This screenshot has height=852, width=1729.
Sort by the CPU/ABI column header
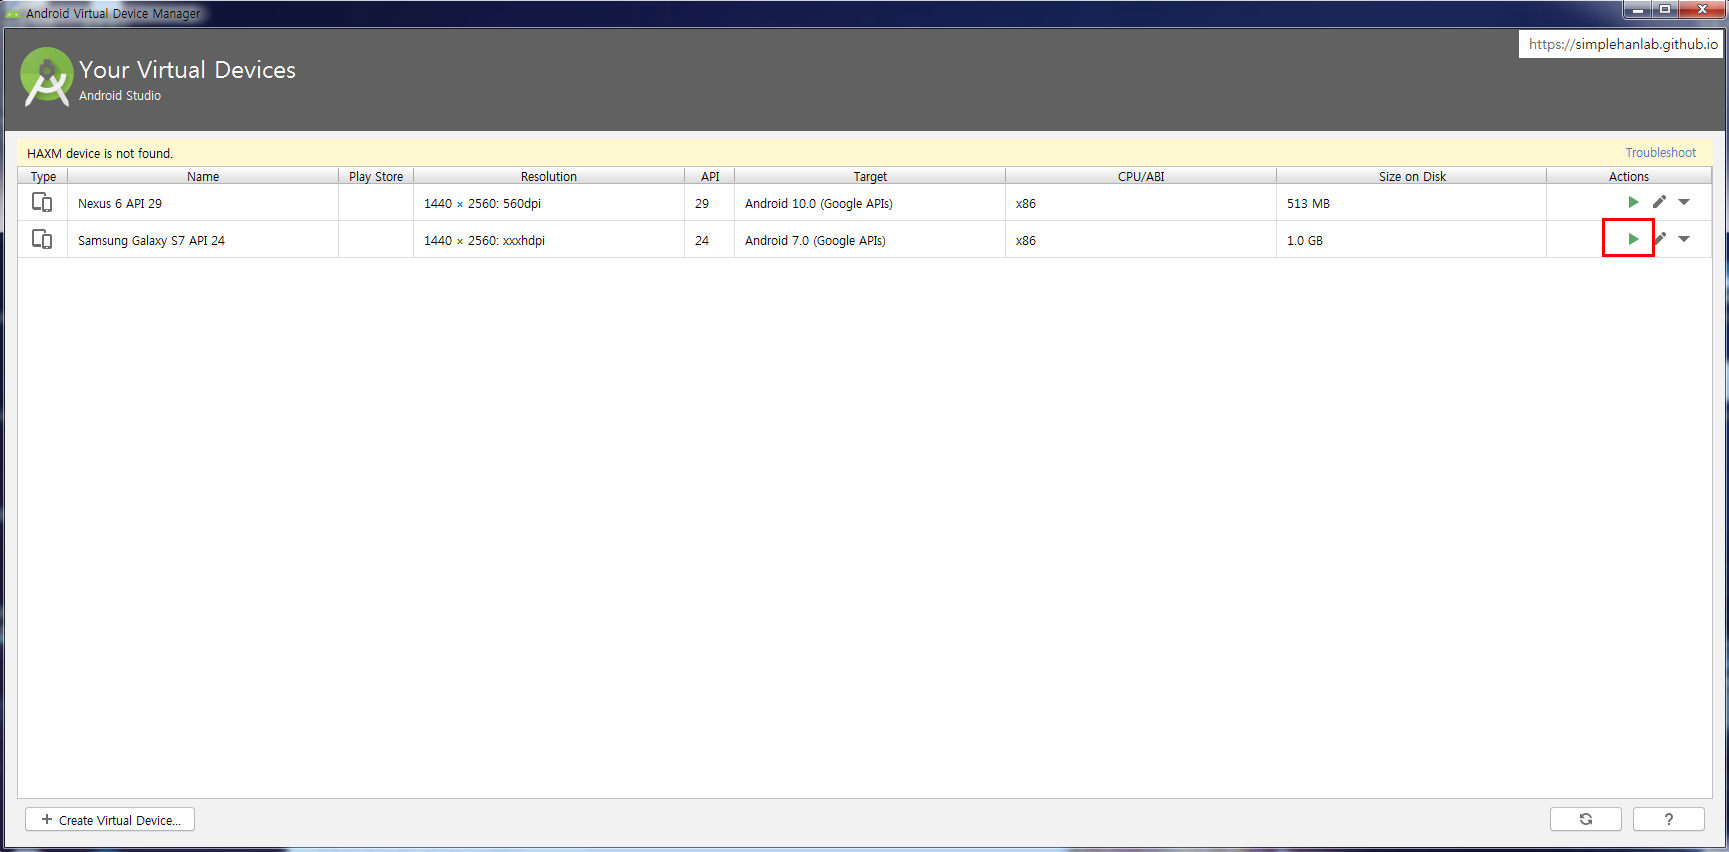tap(1141, 176)
